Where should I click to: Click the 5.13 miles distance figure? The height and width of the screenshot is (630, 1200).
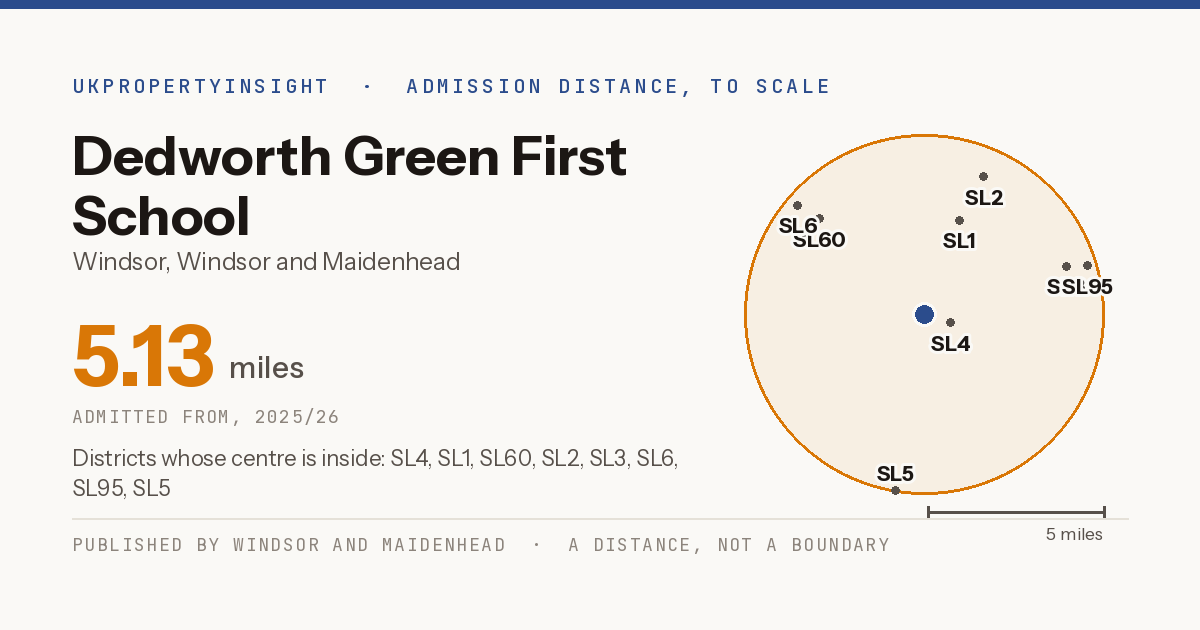tap(188, 357)
